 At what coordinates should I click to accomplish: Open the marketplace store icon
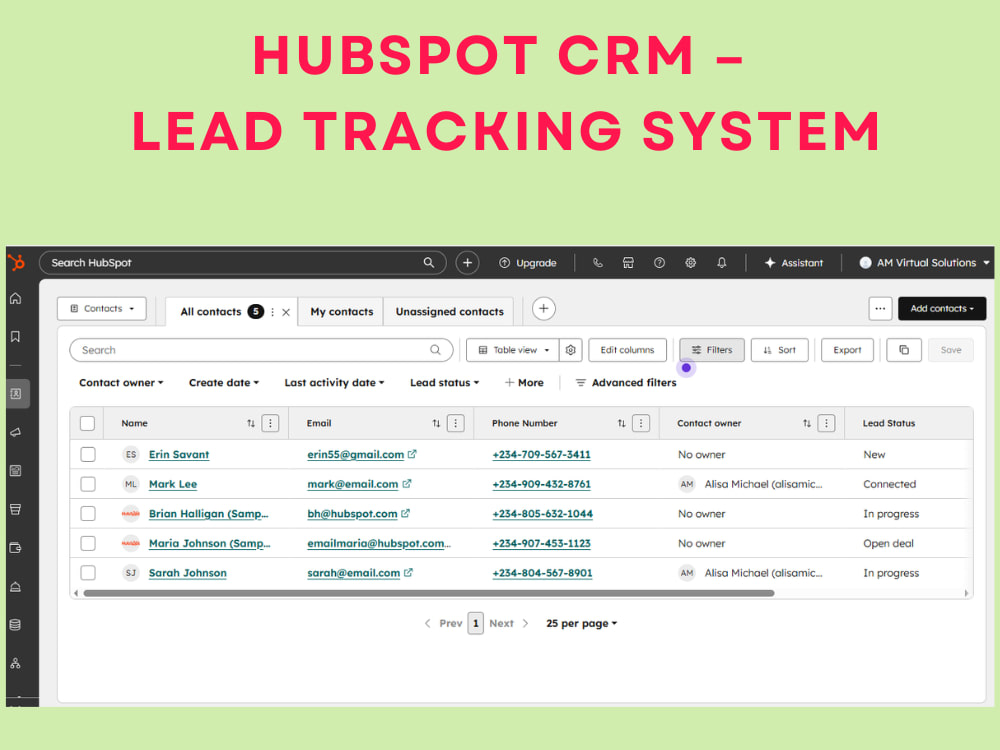tap(628, 263)
